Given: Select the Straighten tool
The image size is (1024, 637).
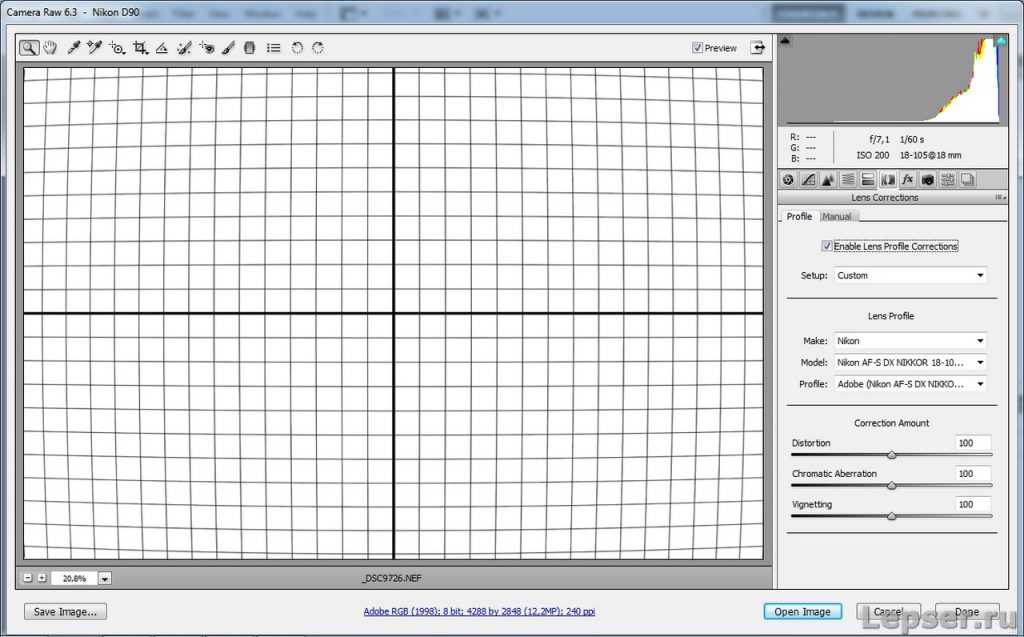Looking at the screenshot, I should tap(161, 48).
